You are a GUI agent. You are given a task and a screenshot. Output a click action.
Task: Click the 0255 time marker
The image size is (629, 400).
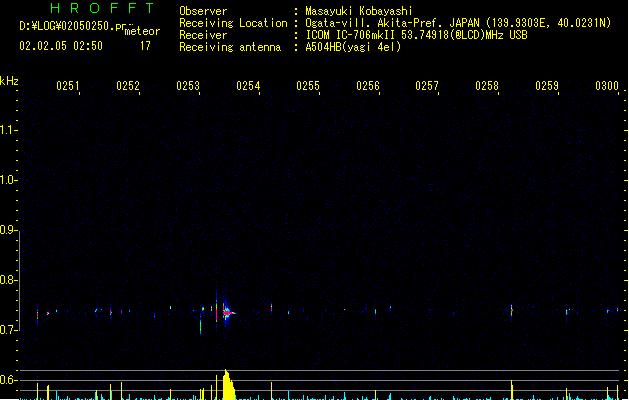coord(308,86)
